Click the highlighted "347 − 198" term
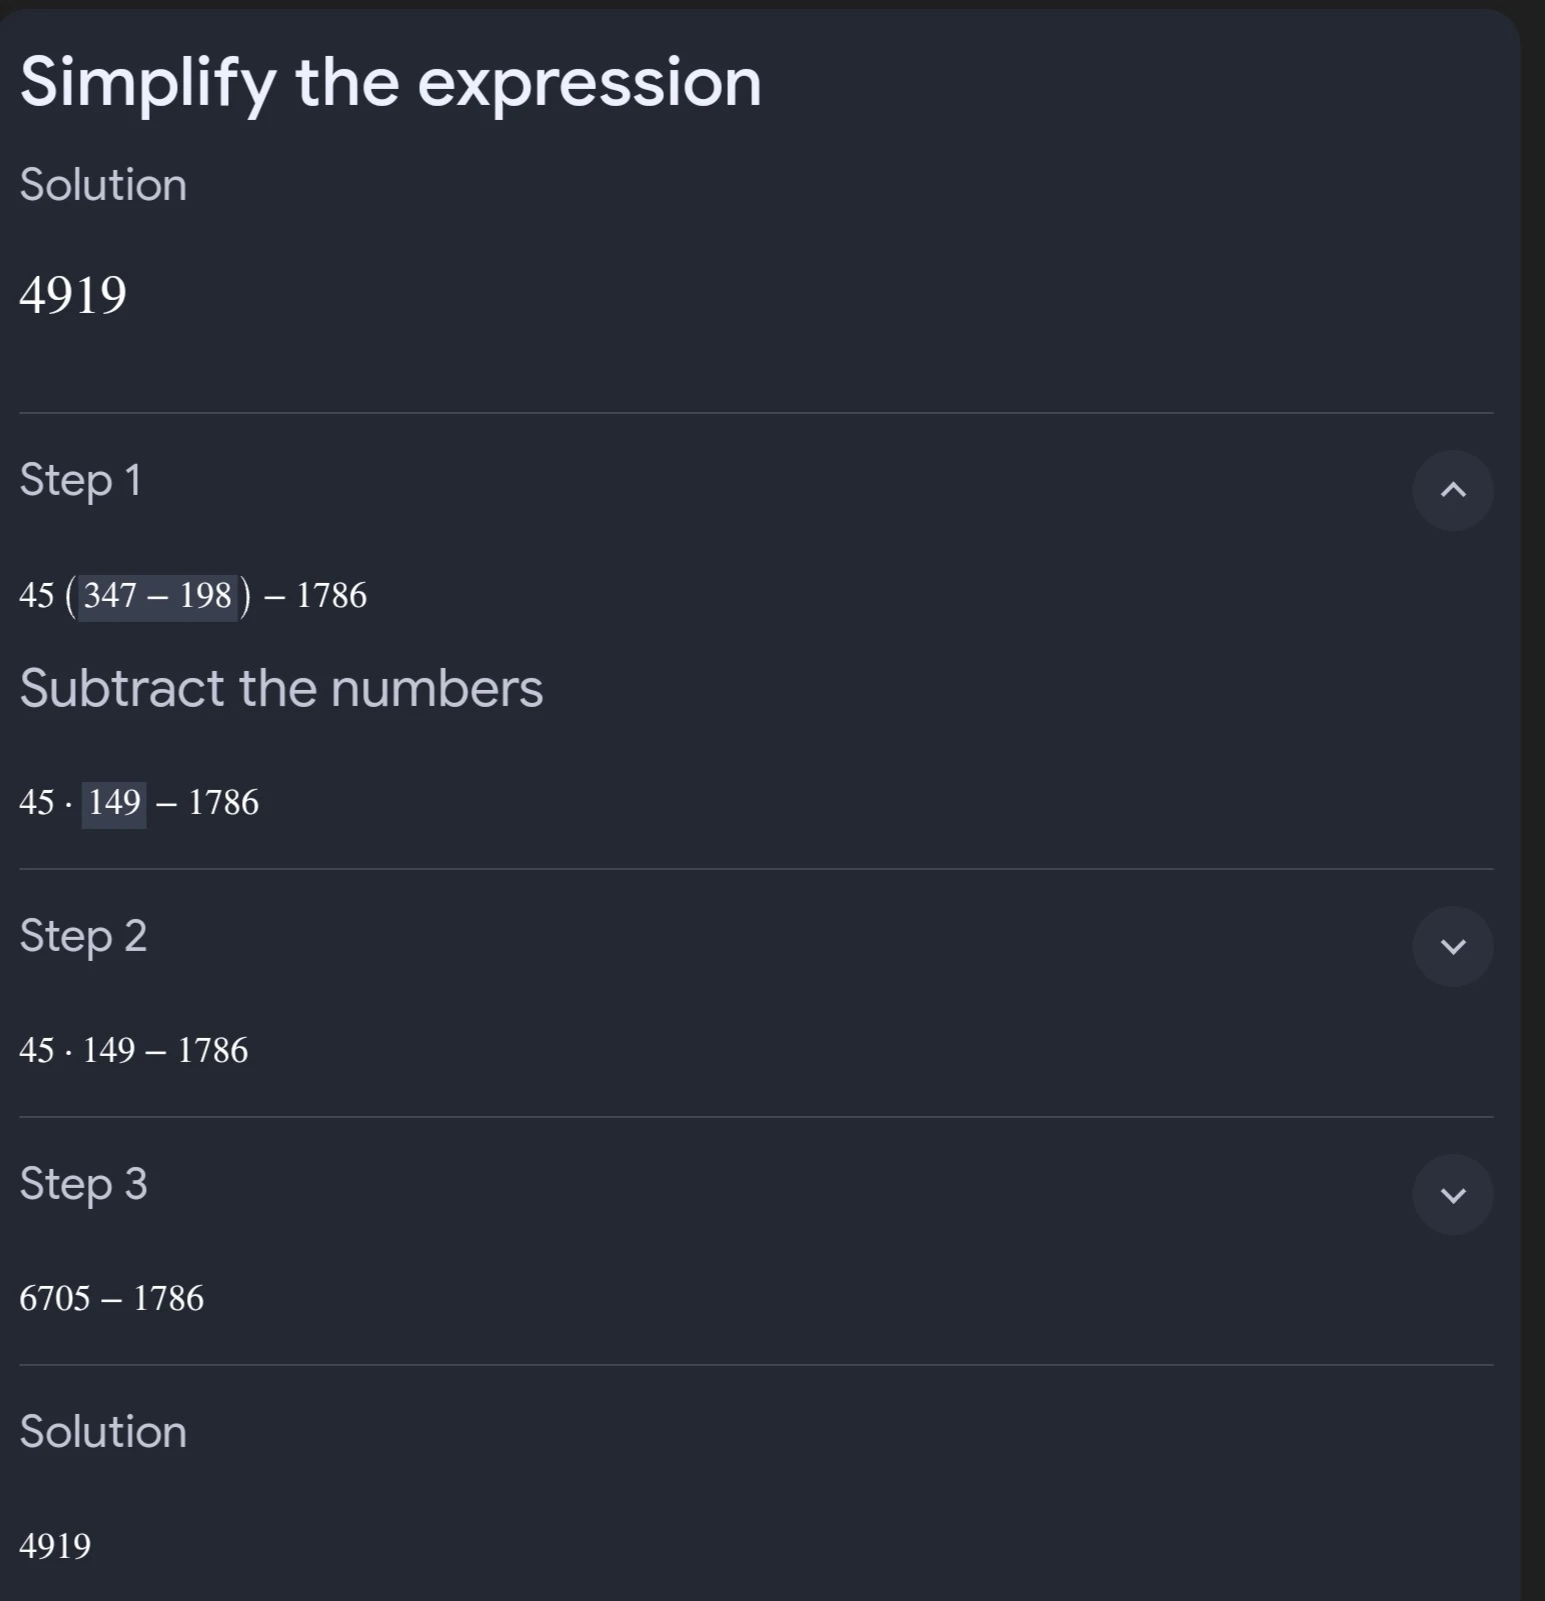The image size is (1545, 1601). pos(158,596)
